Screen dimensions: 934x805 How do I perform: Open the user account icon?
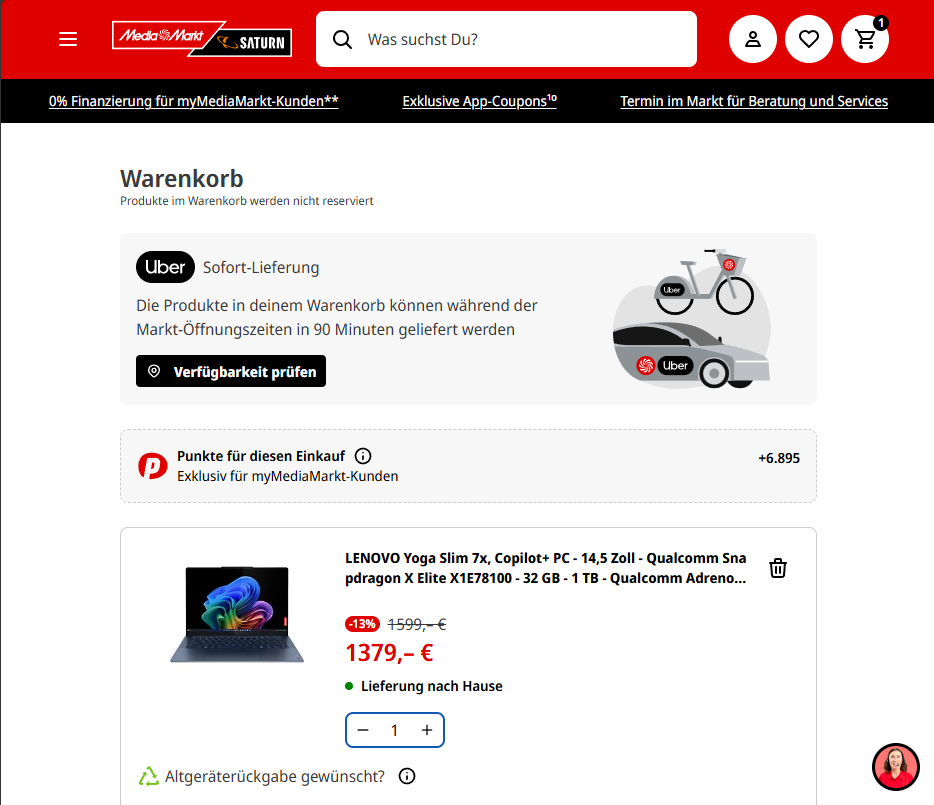tap(753, 39)
